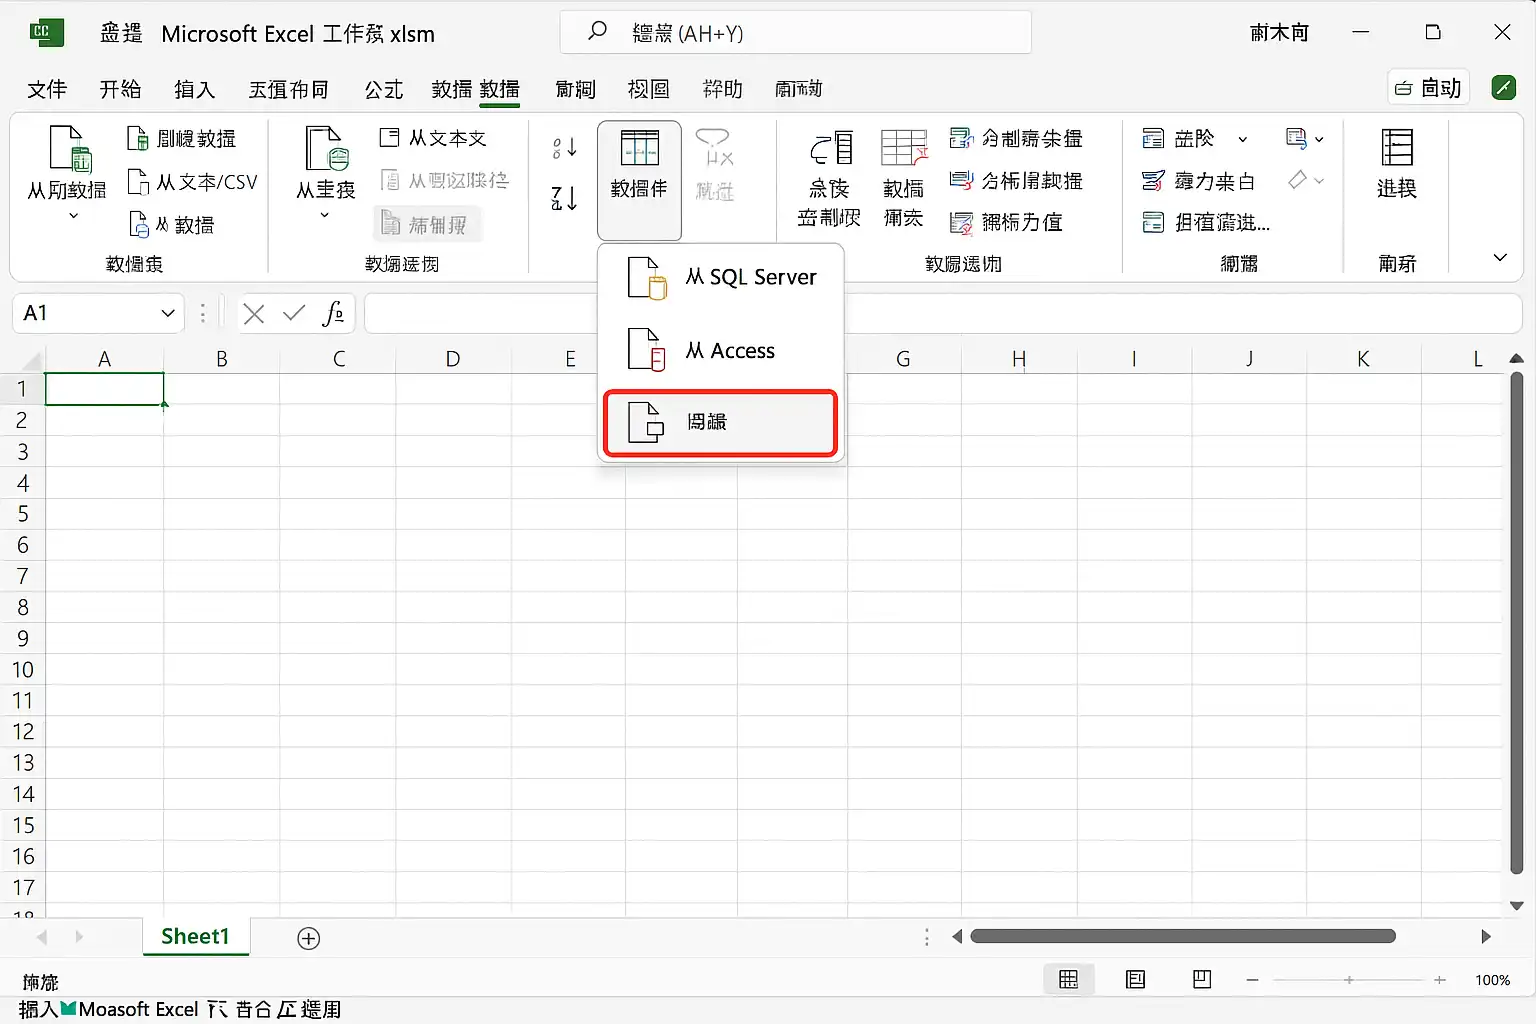
Task: Choose the Access option in dropdown
Action: (721, 350)
